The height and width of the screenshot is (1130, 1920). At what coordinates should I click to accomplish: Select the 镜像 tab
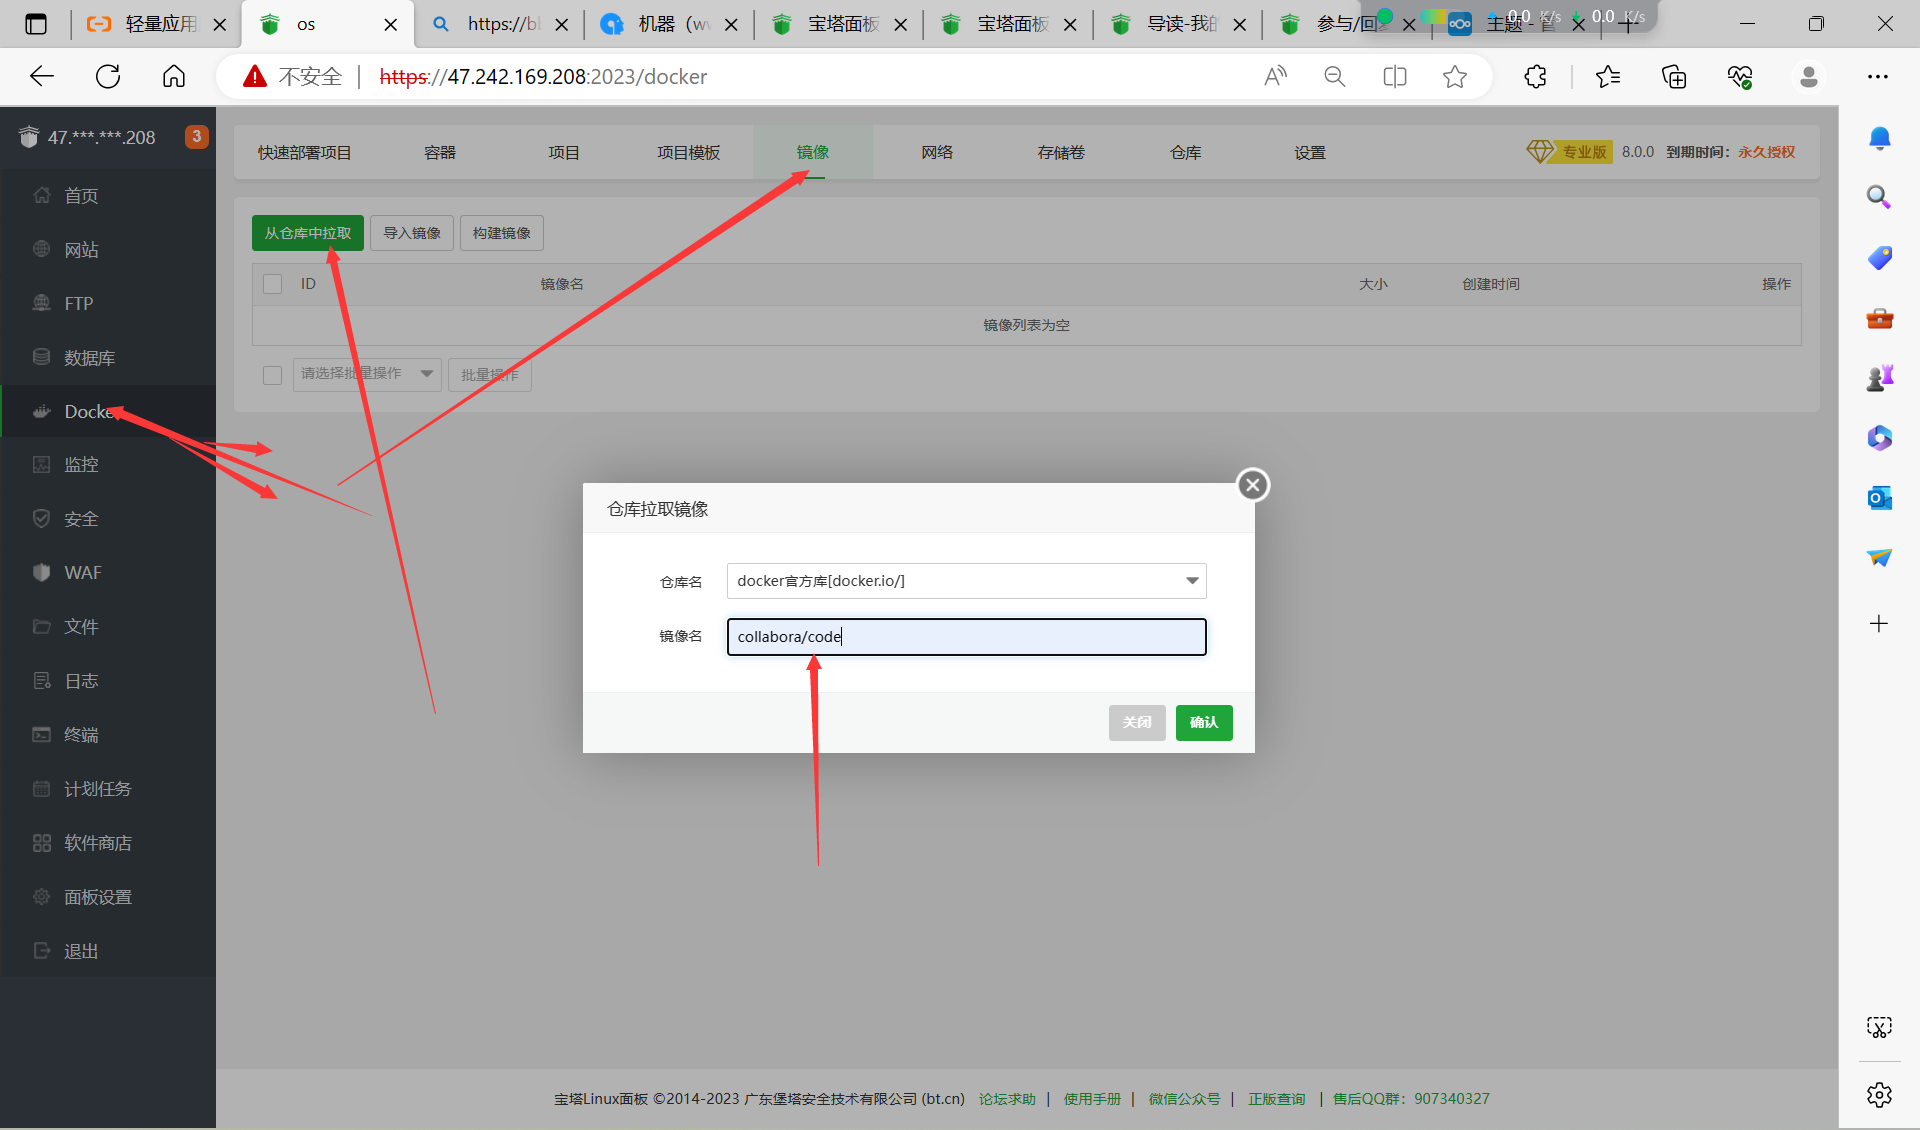point(813,152)
